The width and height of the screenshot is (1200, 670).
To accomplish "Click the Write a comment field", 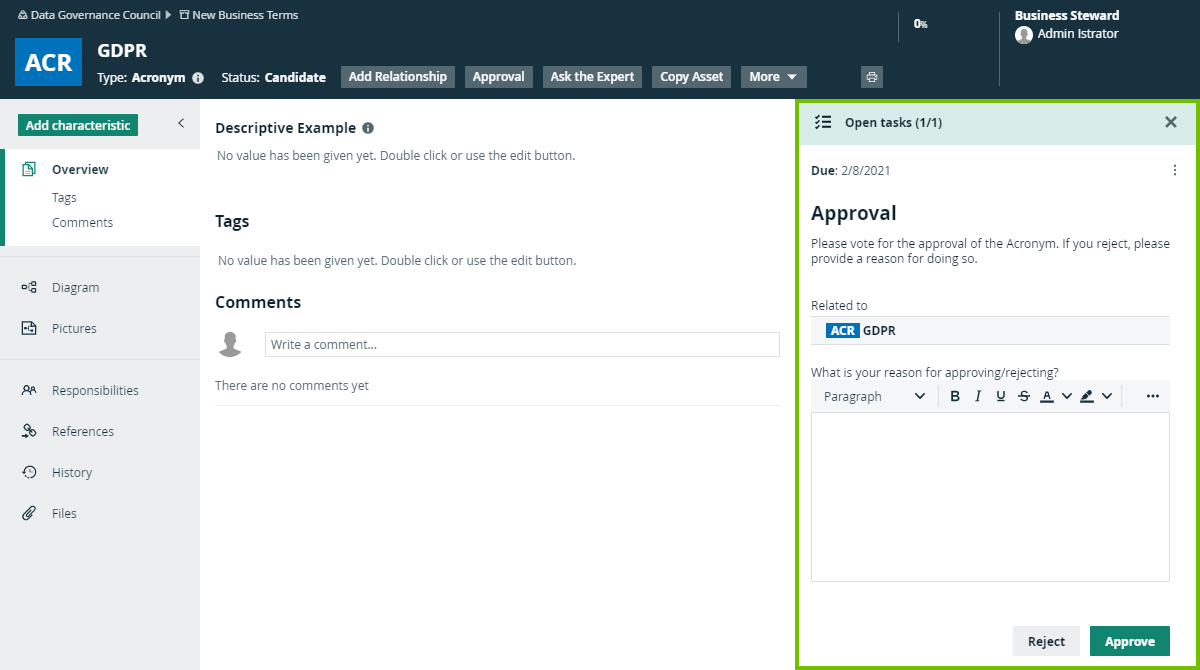I will [x=522, y=344].
